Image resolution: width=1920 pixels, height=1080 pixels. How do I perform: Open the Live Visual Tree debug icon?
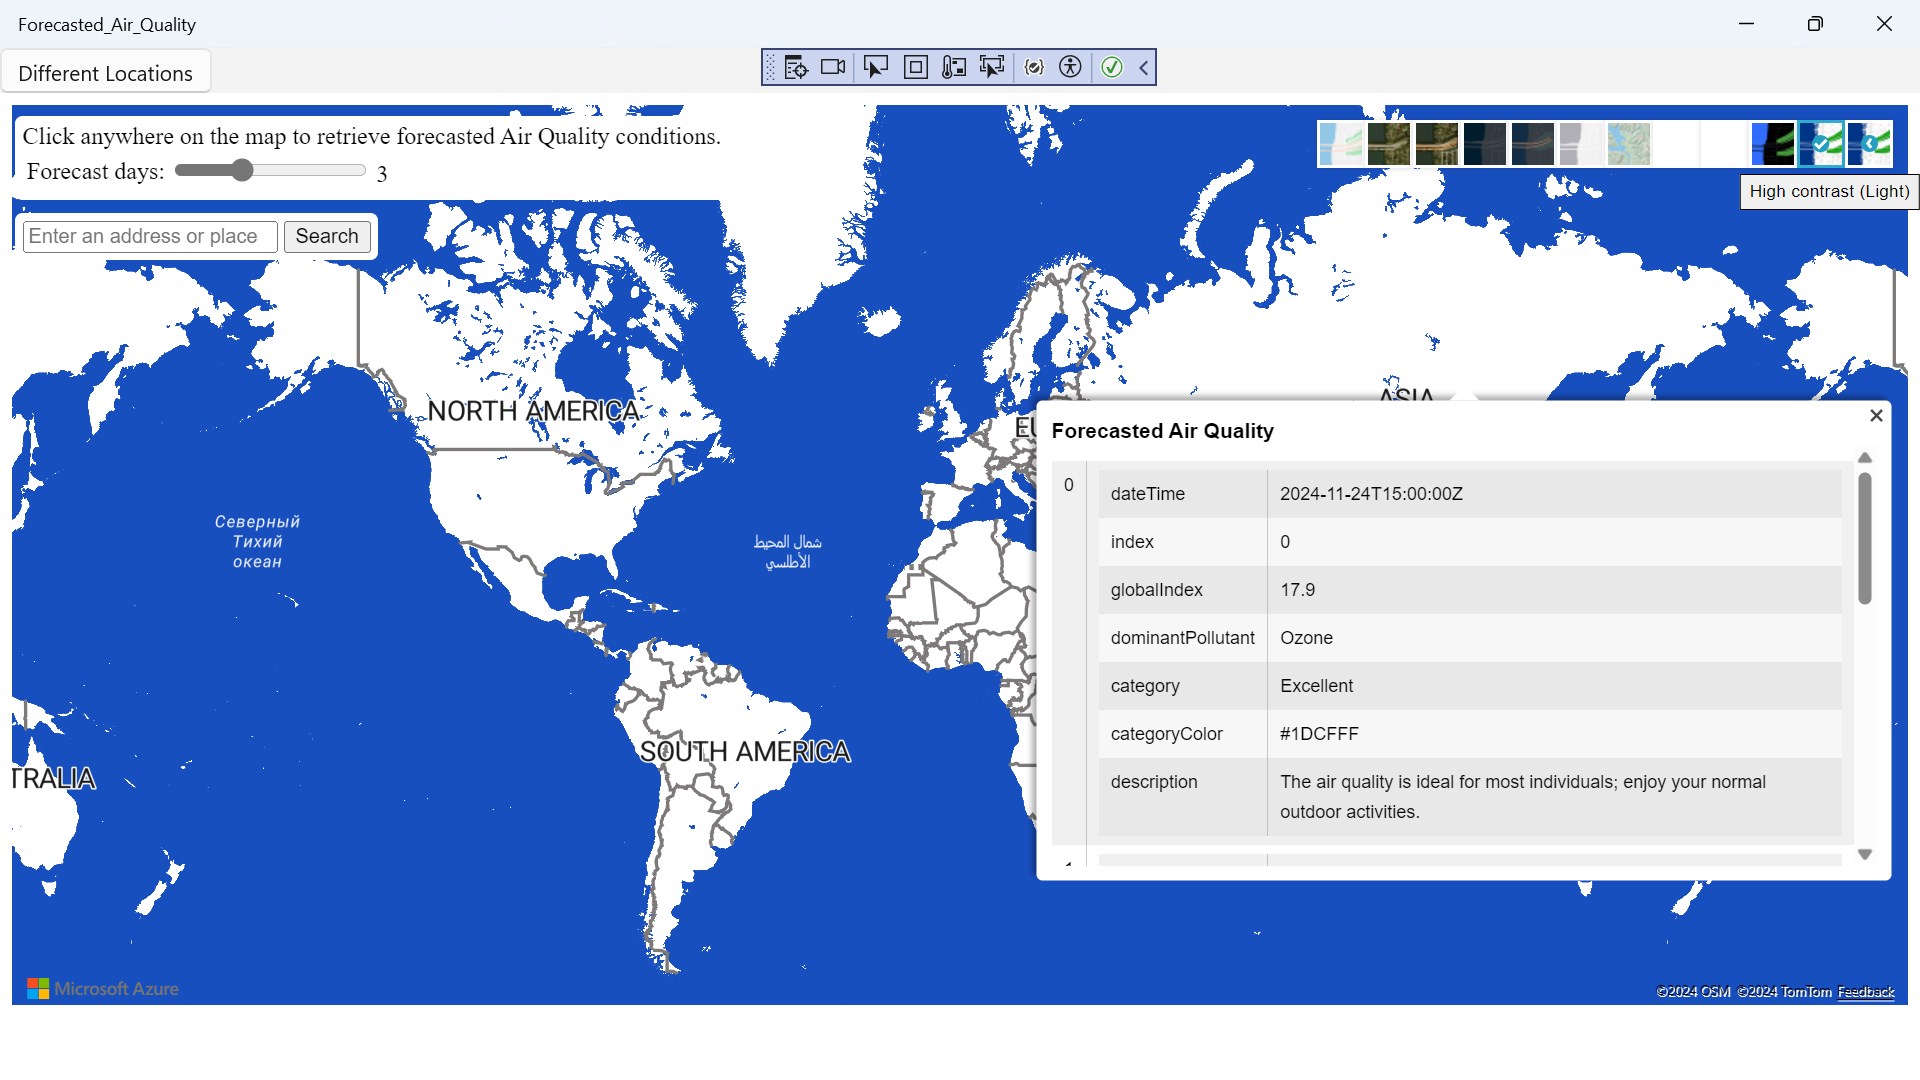coord(796,67)
